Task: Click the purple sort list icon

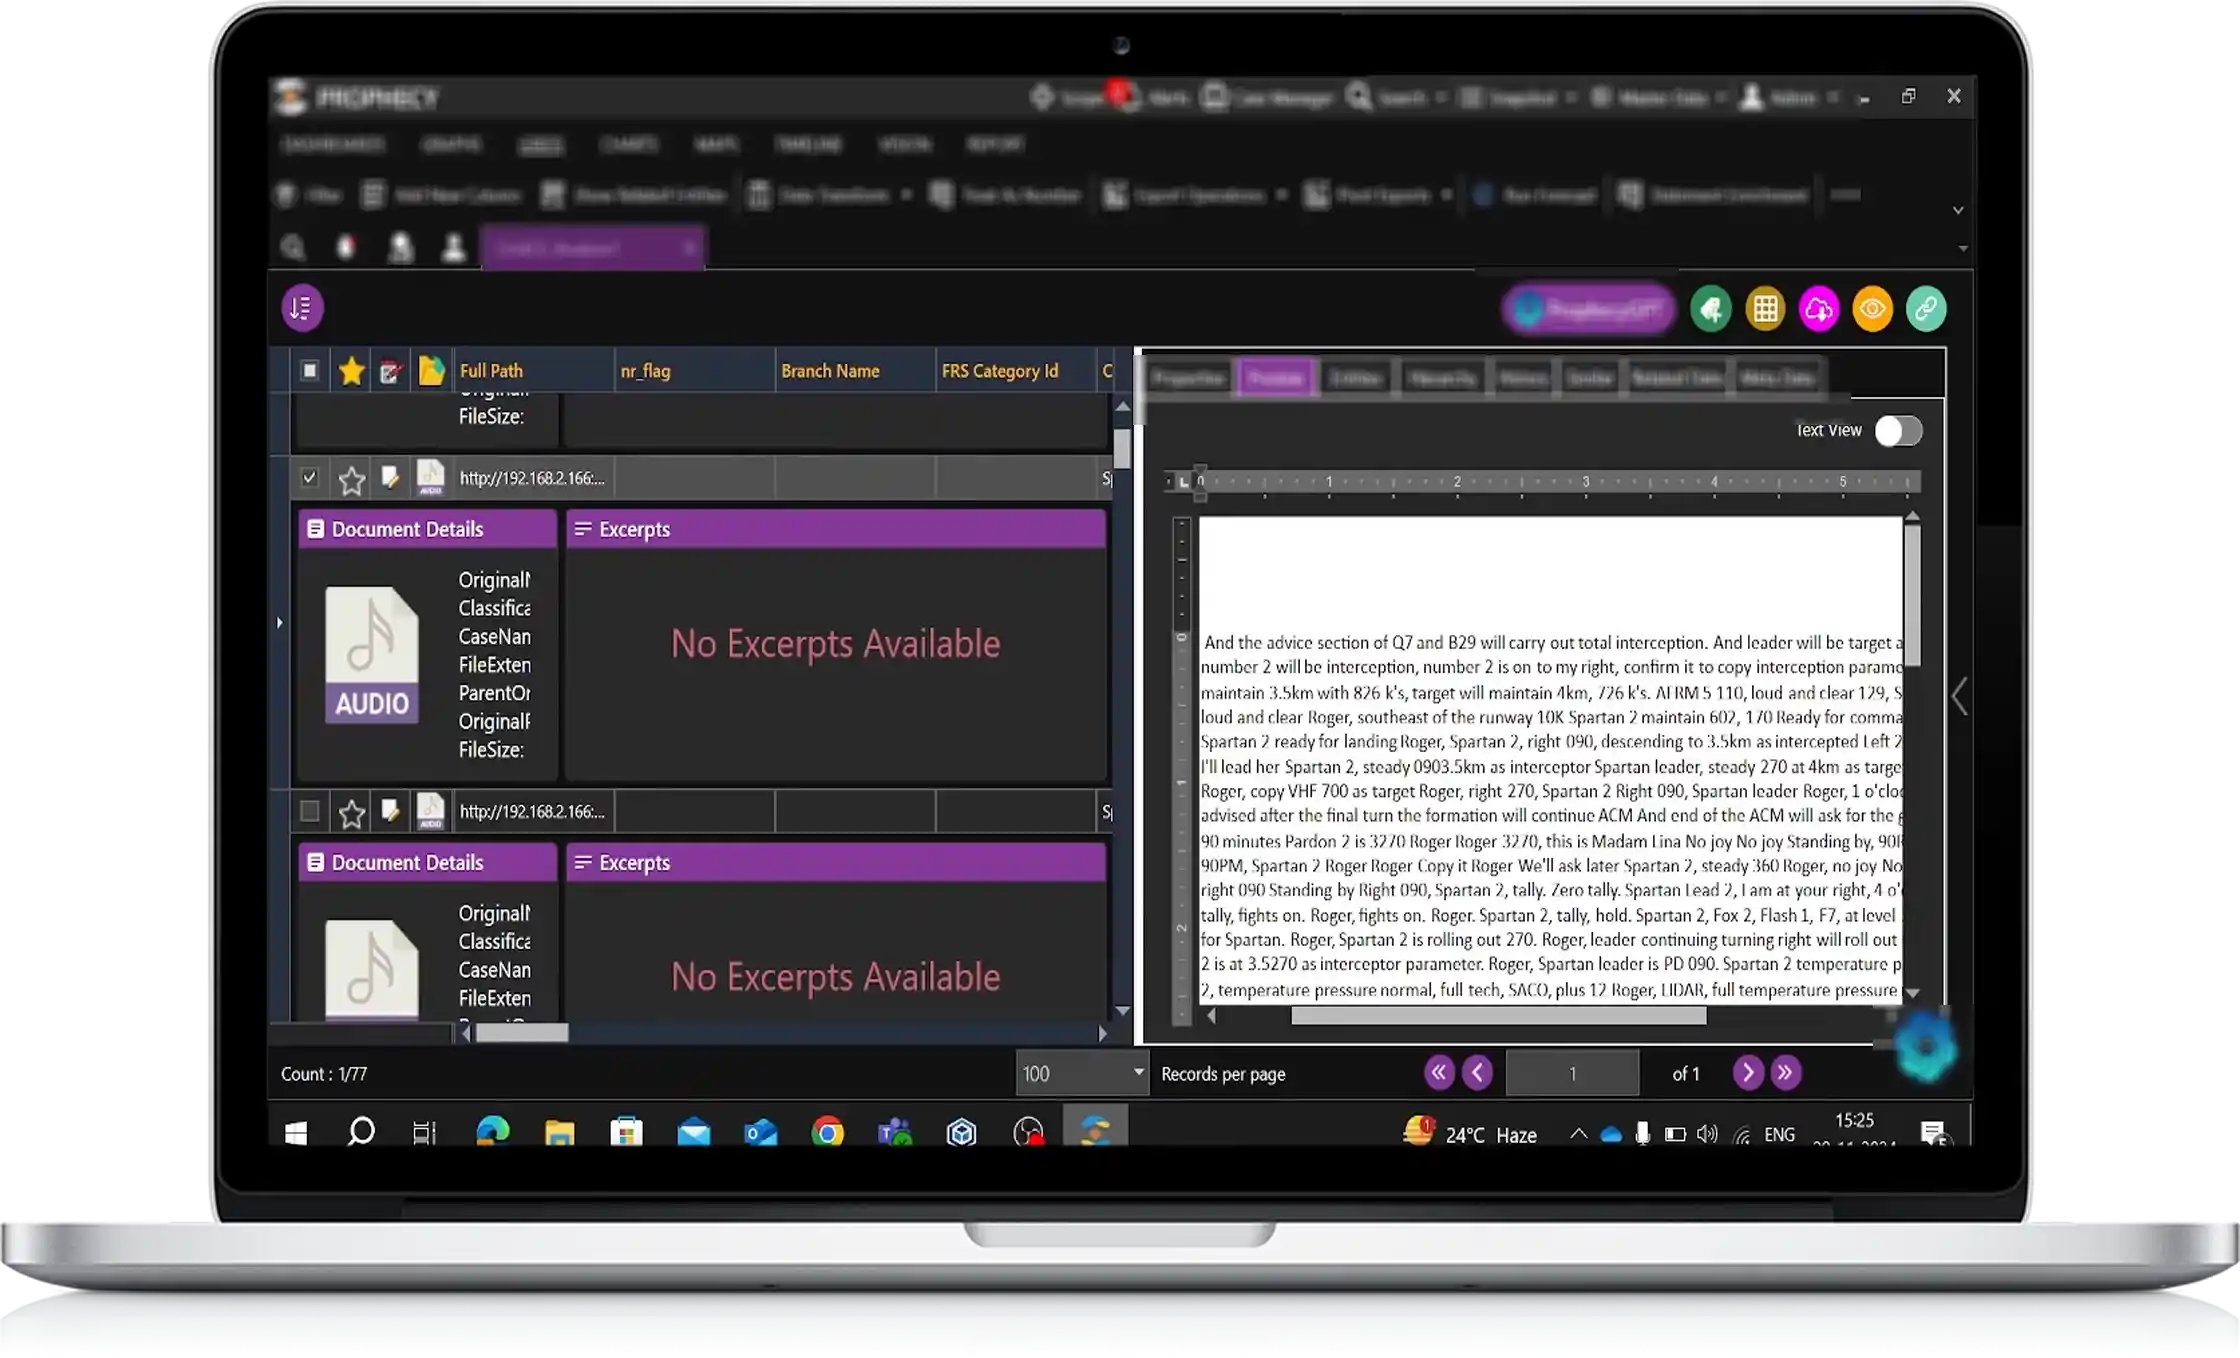Action: click(302, 308)
